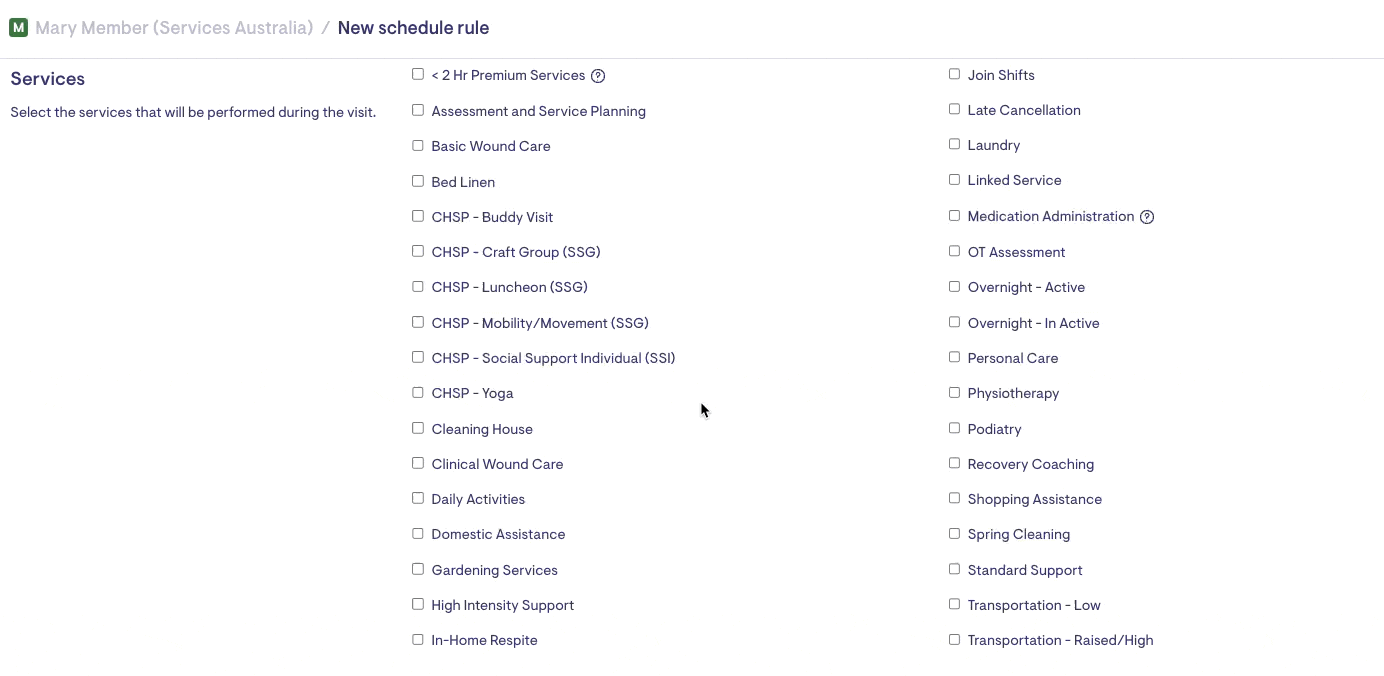This screenshot has width=1384, height=676.
Task: Check the CHSP - Yoga service
Action: 418,393
